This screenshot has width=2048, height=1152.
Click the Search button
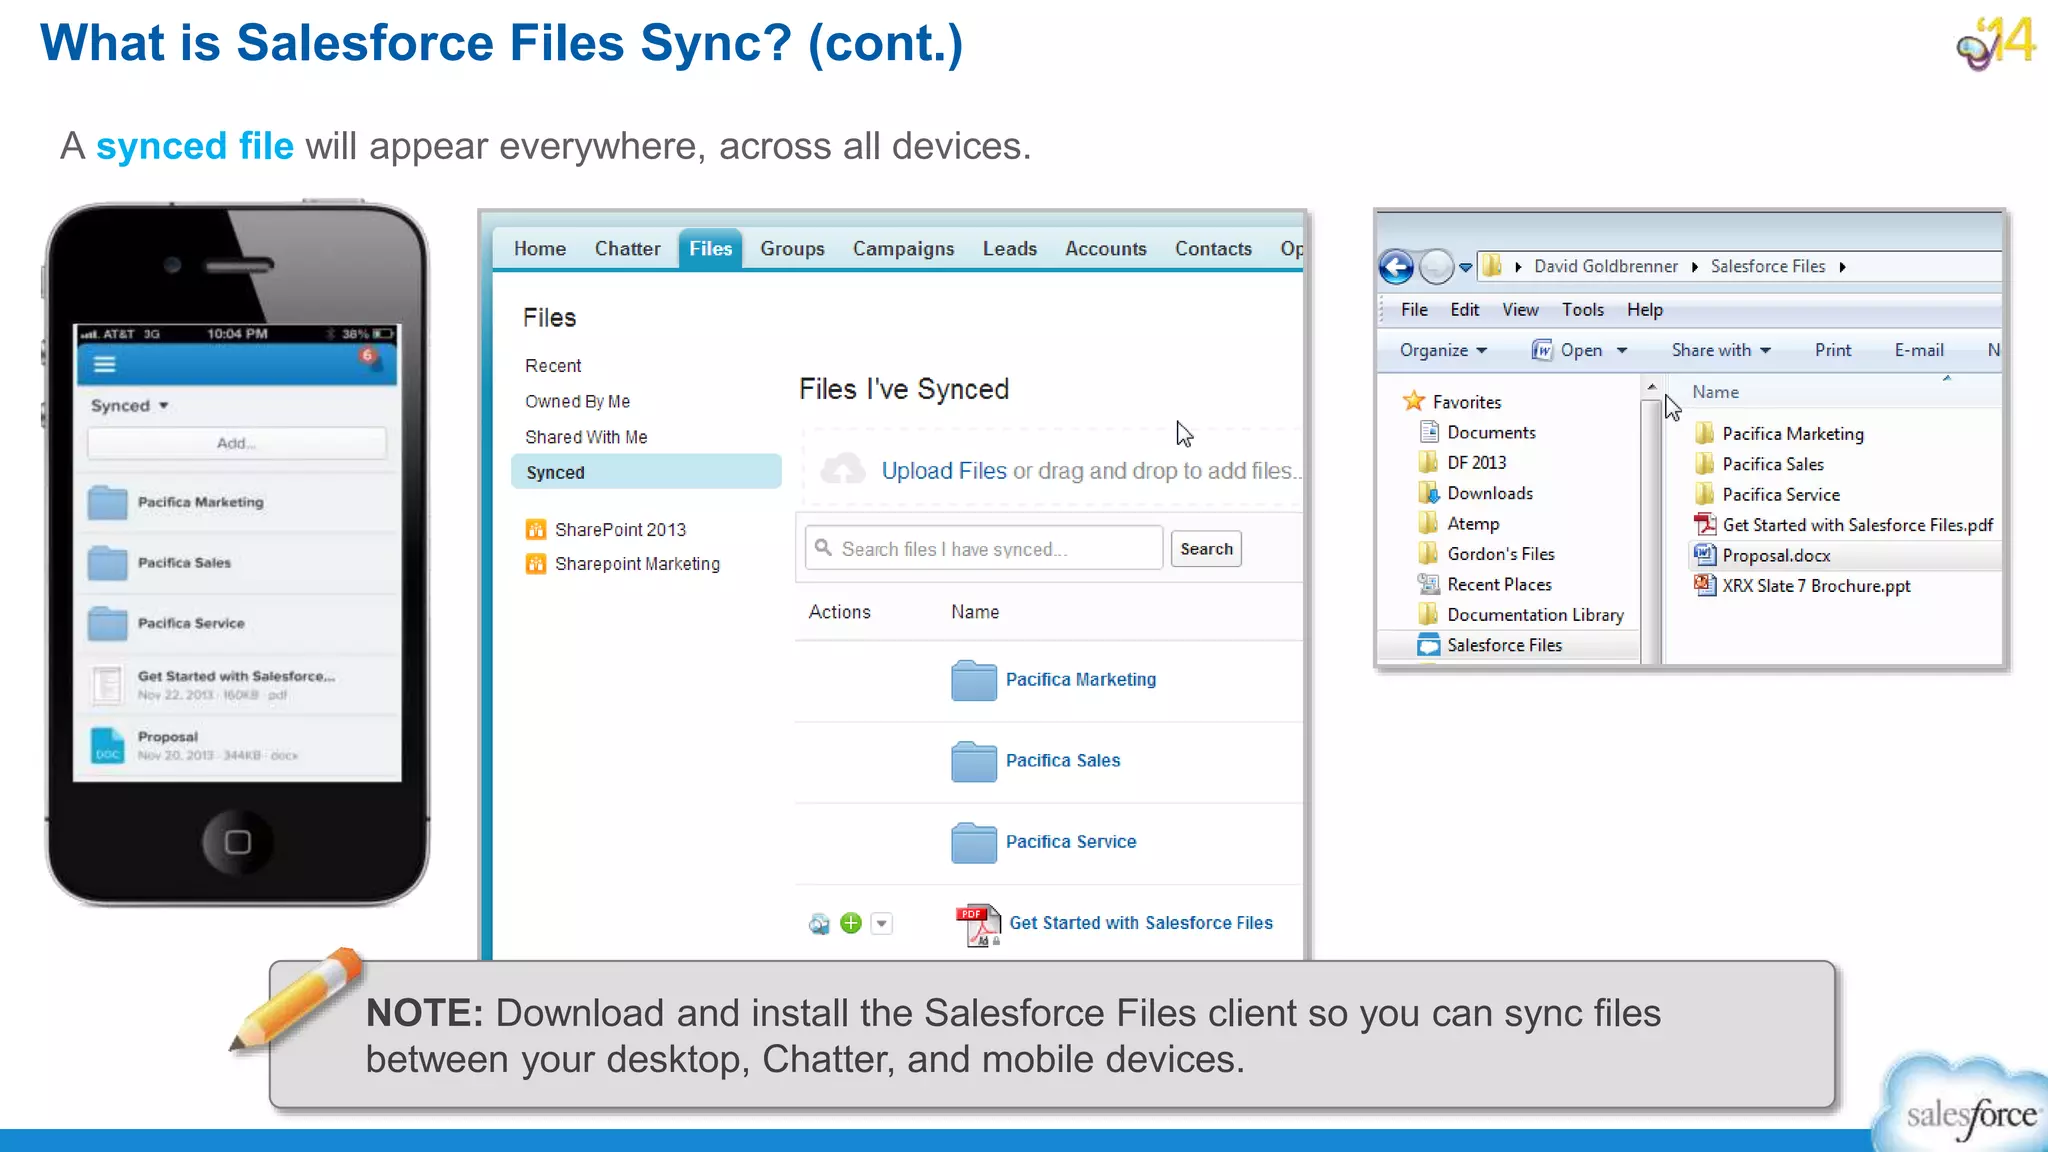click(1206, 549)
